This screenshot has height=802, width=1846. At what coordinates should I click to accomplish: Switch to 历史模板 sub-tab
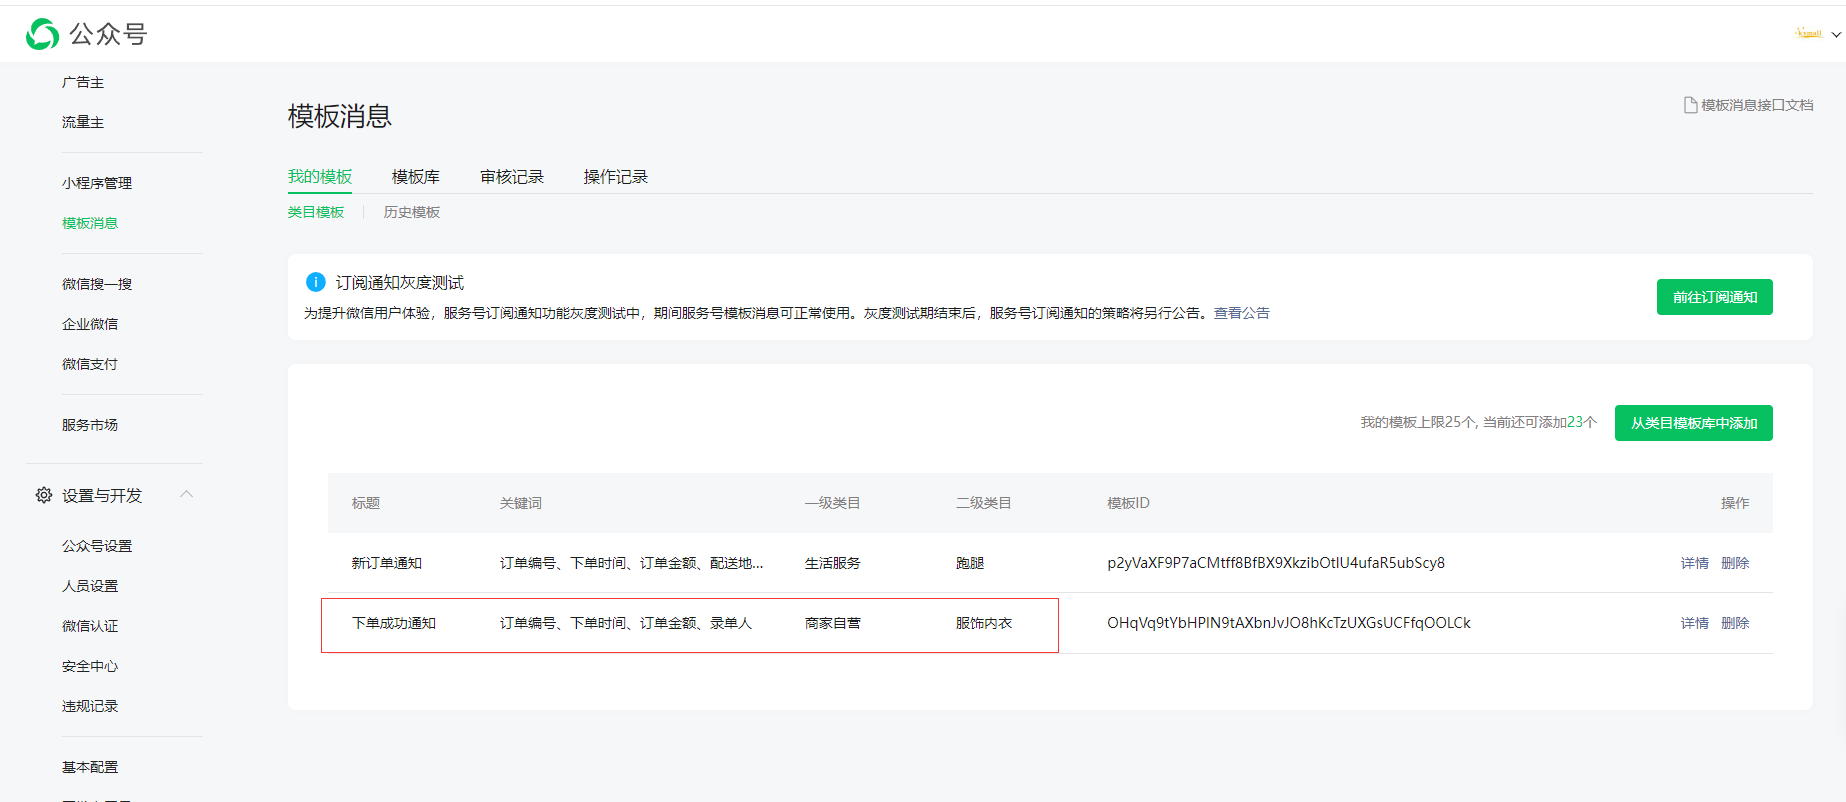411,212
